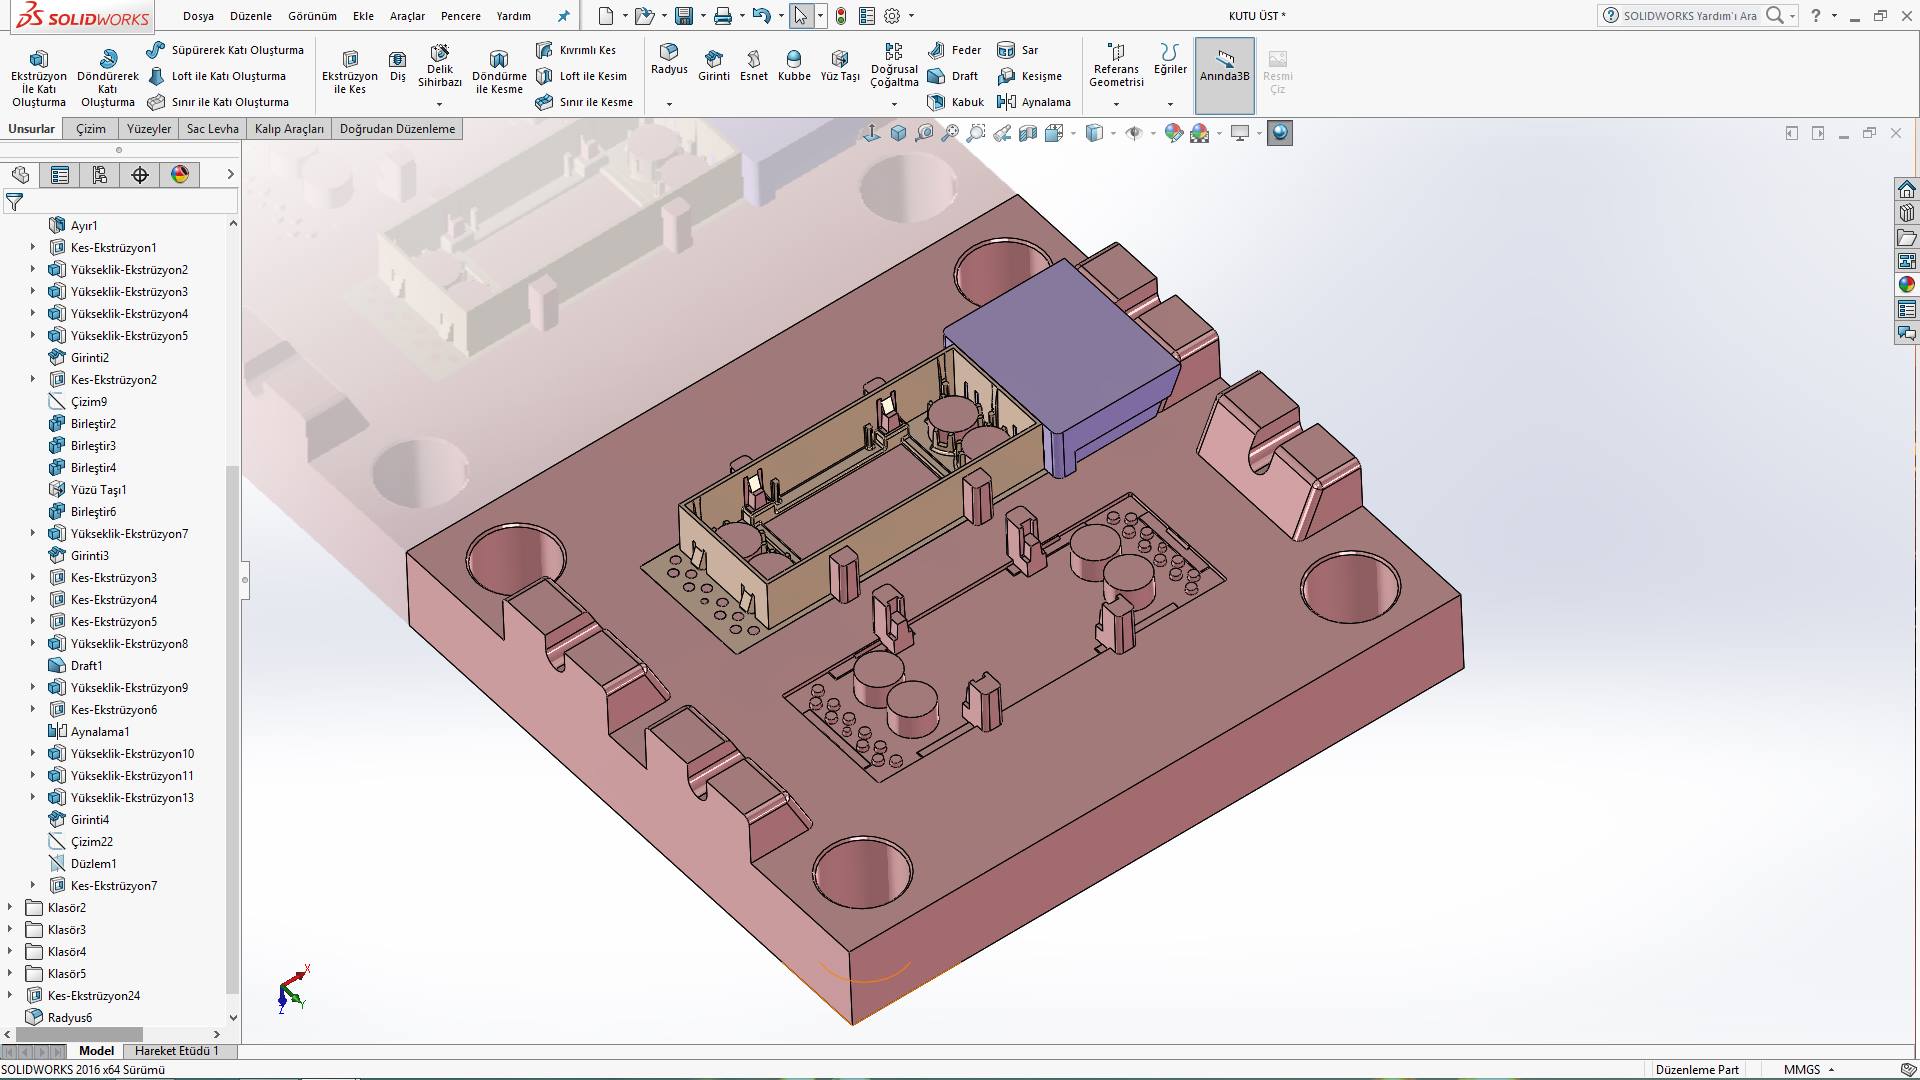Switch to the Yüzeyler tab
The height and width of the screenshot is (1080, 1920).
tap(149, 129)
